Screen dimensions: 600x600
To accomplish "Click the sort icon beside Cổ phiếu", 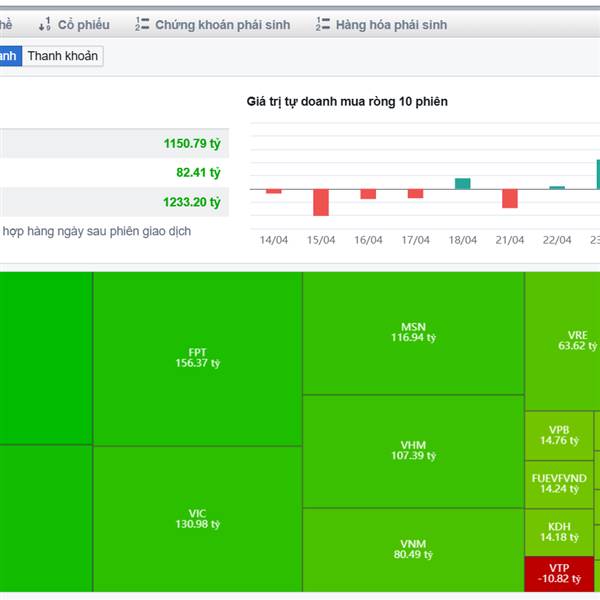I will (45, 24).
